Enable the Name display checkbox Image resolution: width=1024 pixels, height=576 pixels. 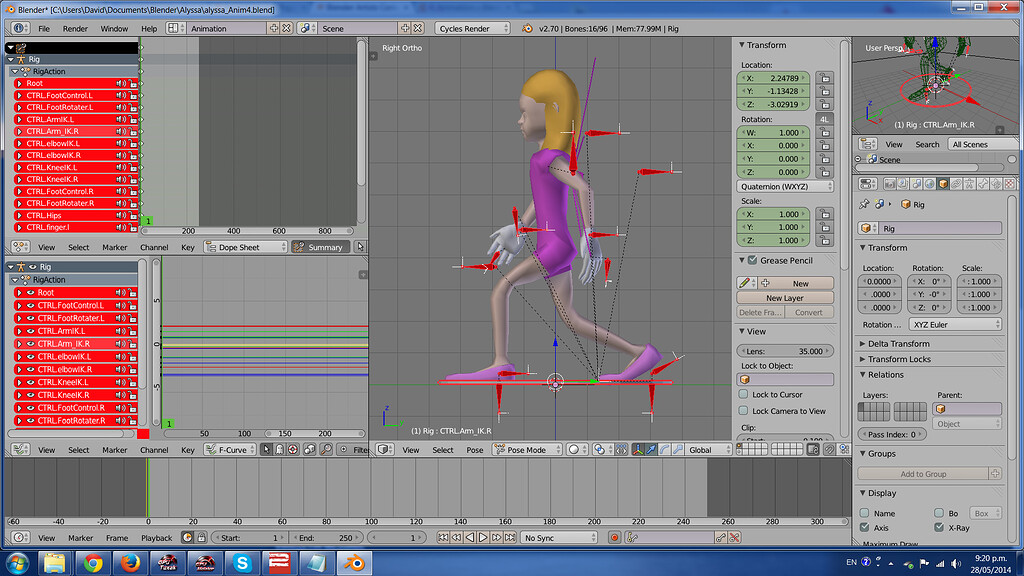(865, 513)
